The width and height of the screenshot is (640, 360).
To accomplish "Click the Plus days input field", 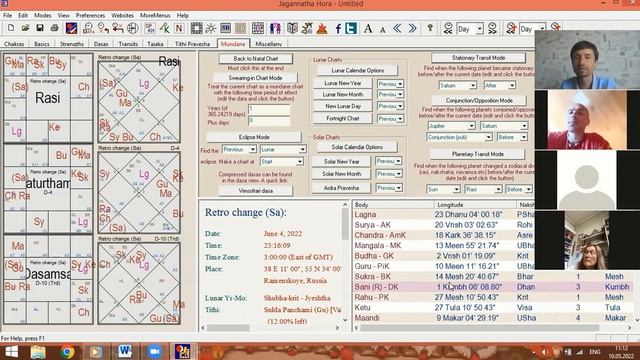I will tap(269, 121).
